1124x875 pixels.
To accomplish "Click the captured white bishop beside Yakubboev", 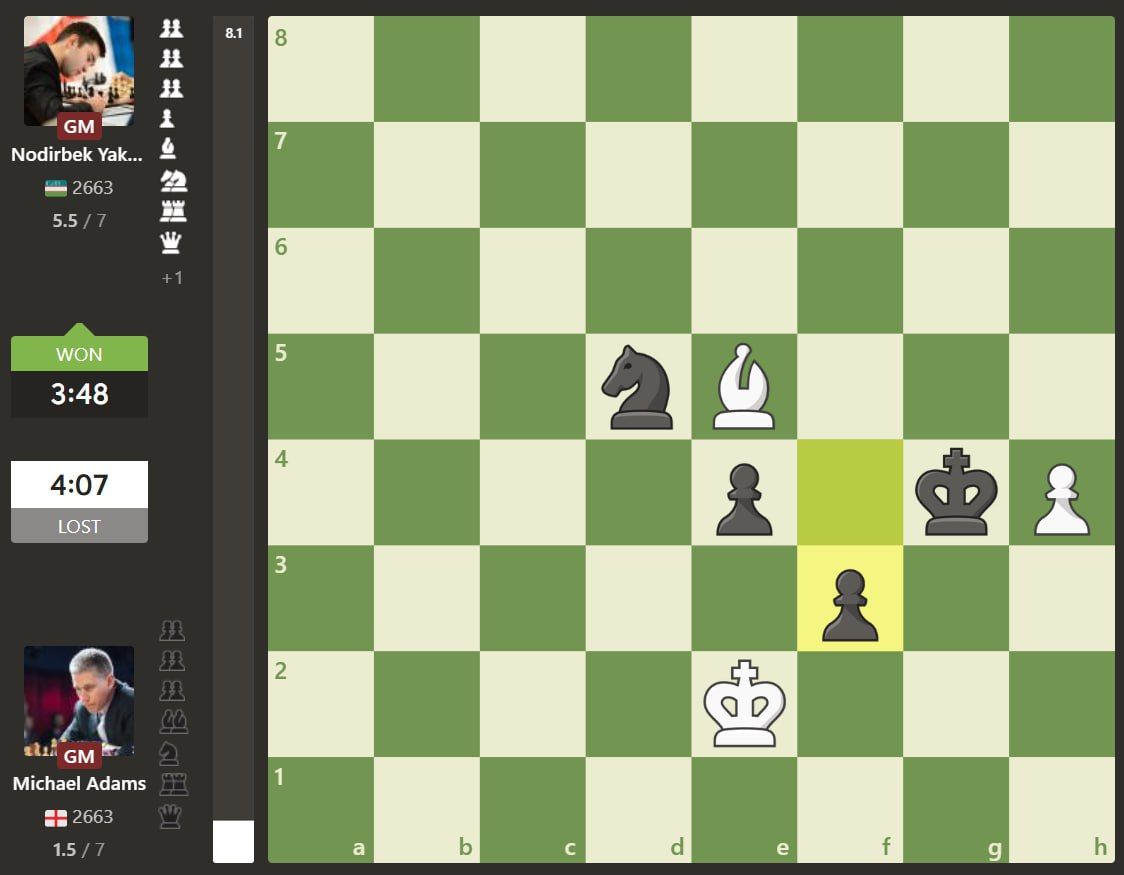I will pyautogui.click(x=168, y=148).
